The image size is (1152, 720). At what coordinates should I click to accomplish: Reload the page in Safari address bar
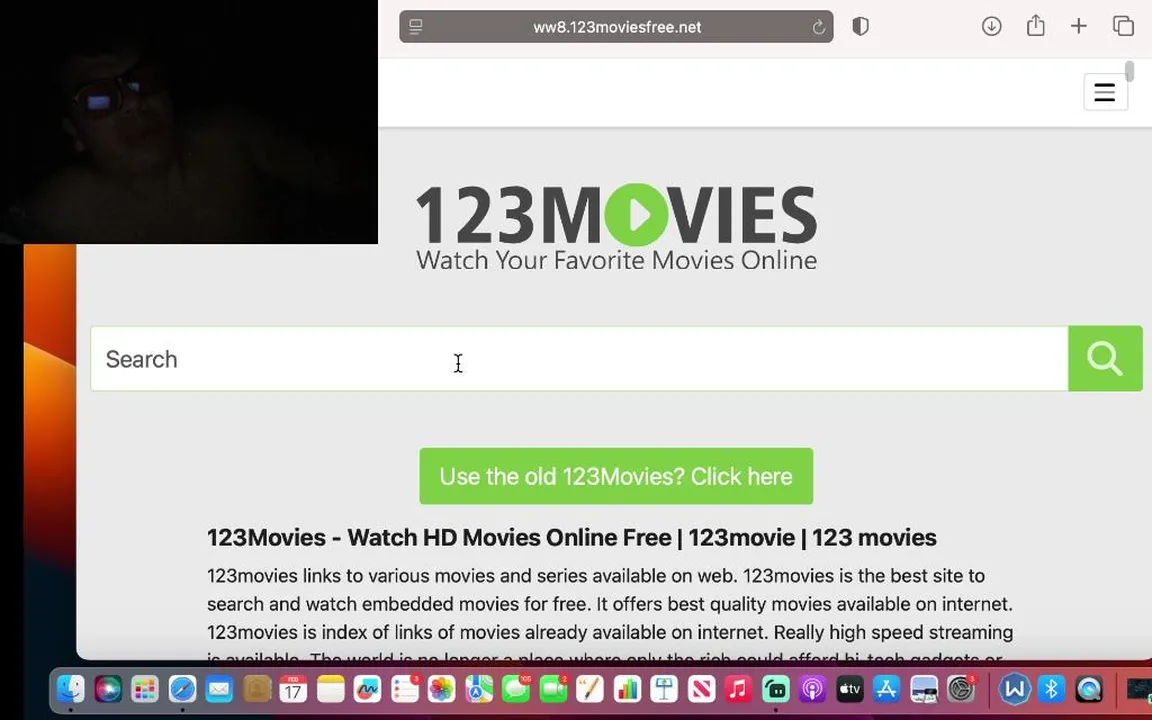coord(818,27)
